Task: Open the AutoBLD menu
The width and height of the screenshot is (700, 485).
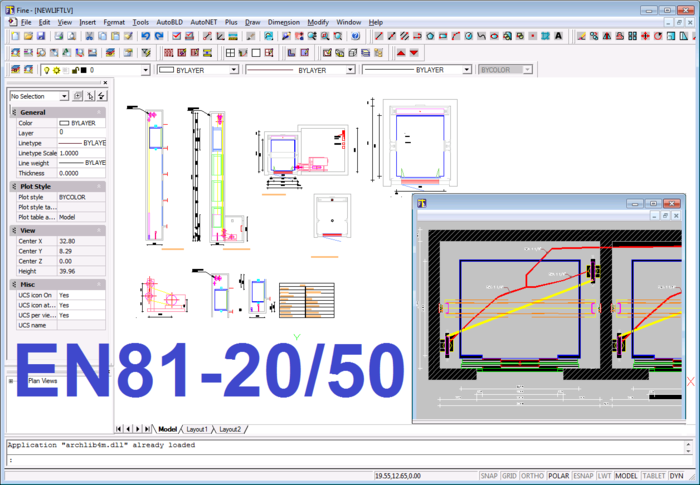Action: tap(169, 21)
